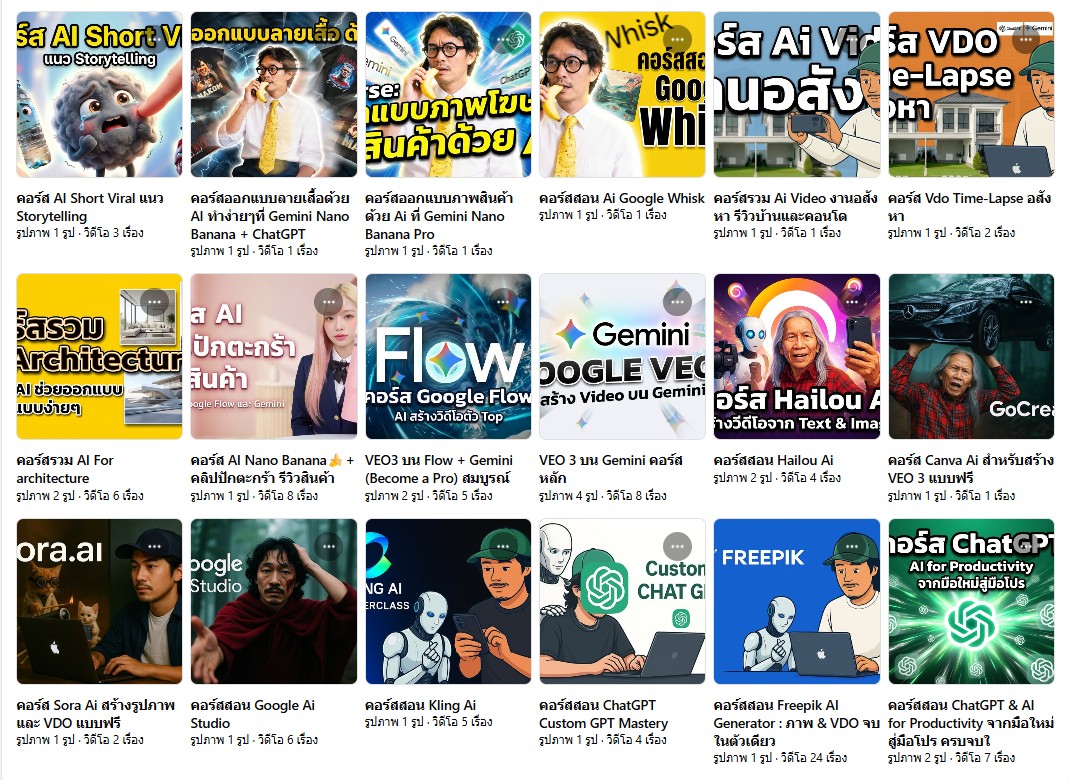Open album title คอร์สสอน Kling Ai
Viewport: 1069px width, 780px height.
coord(421,705)
